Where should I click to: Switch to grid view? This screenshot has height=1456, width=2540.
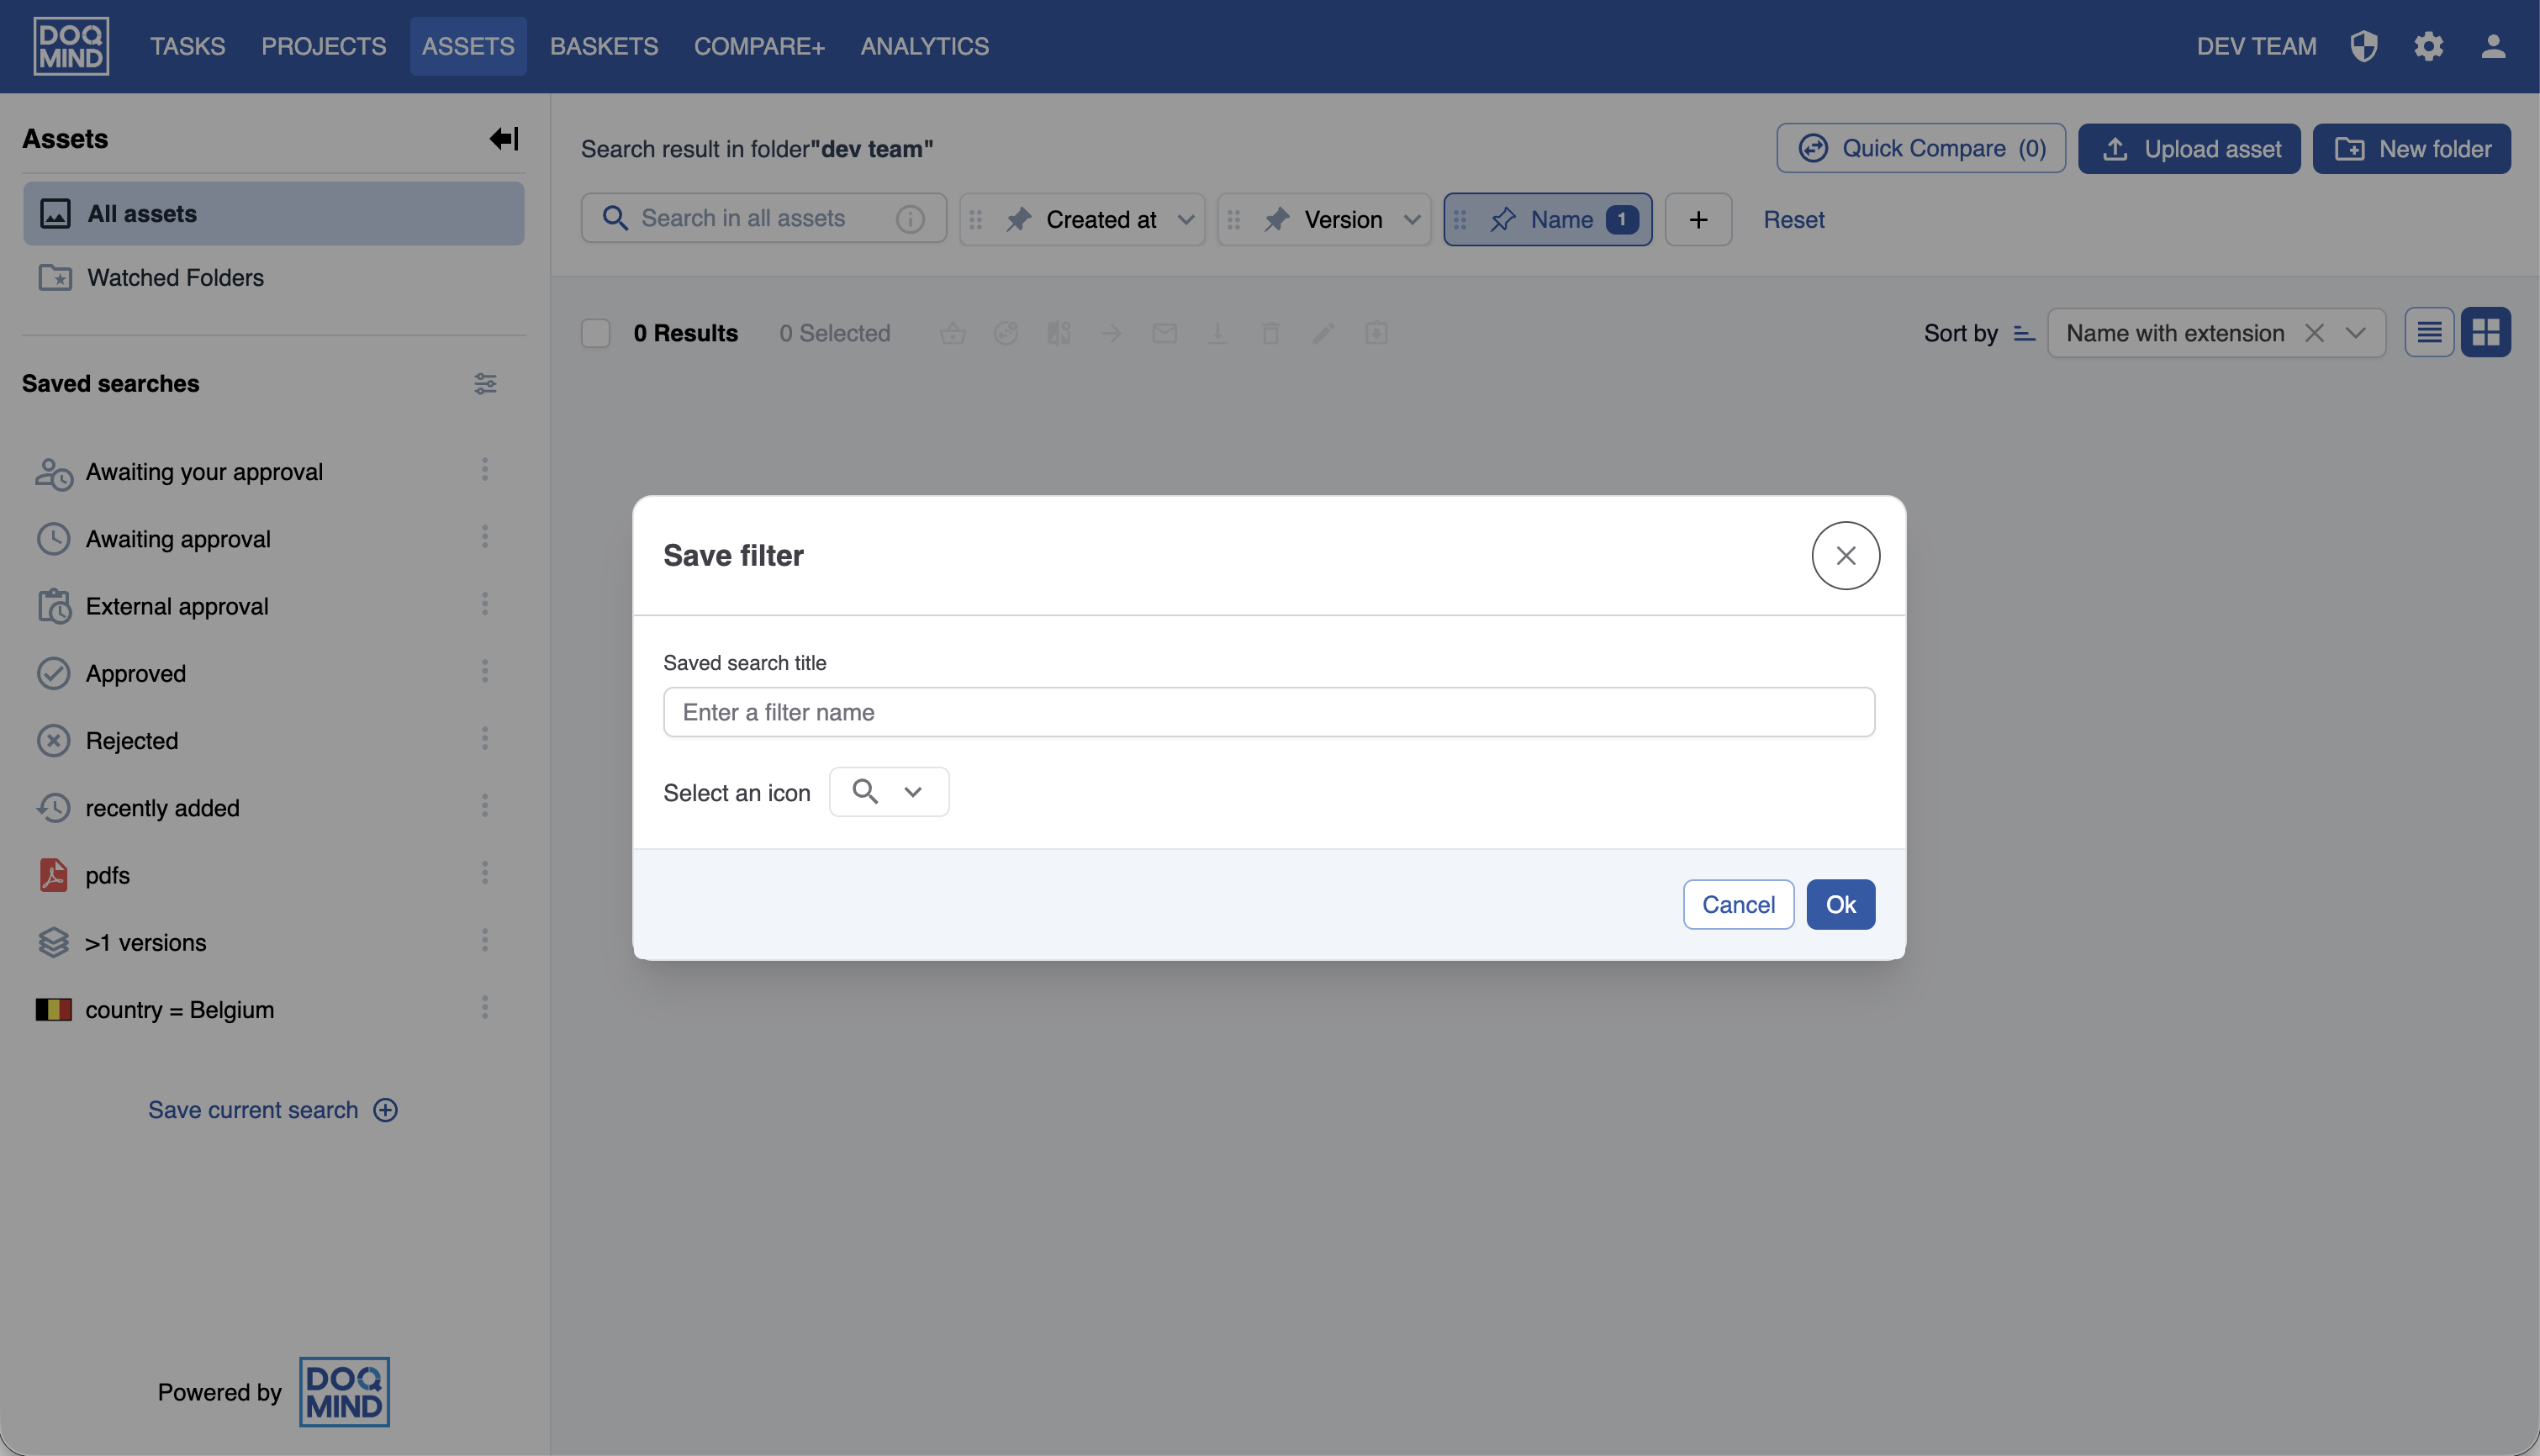[x=2486, y=333]
